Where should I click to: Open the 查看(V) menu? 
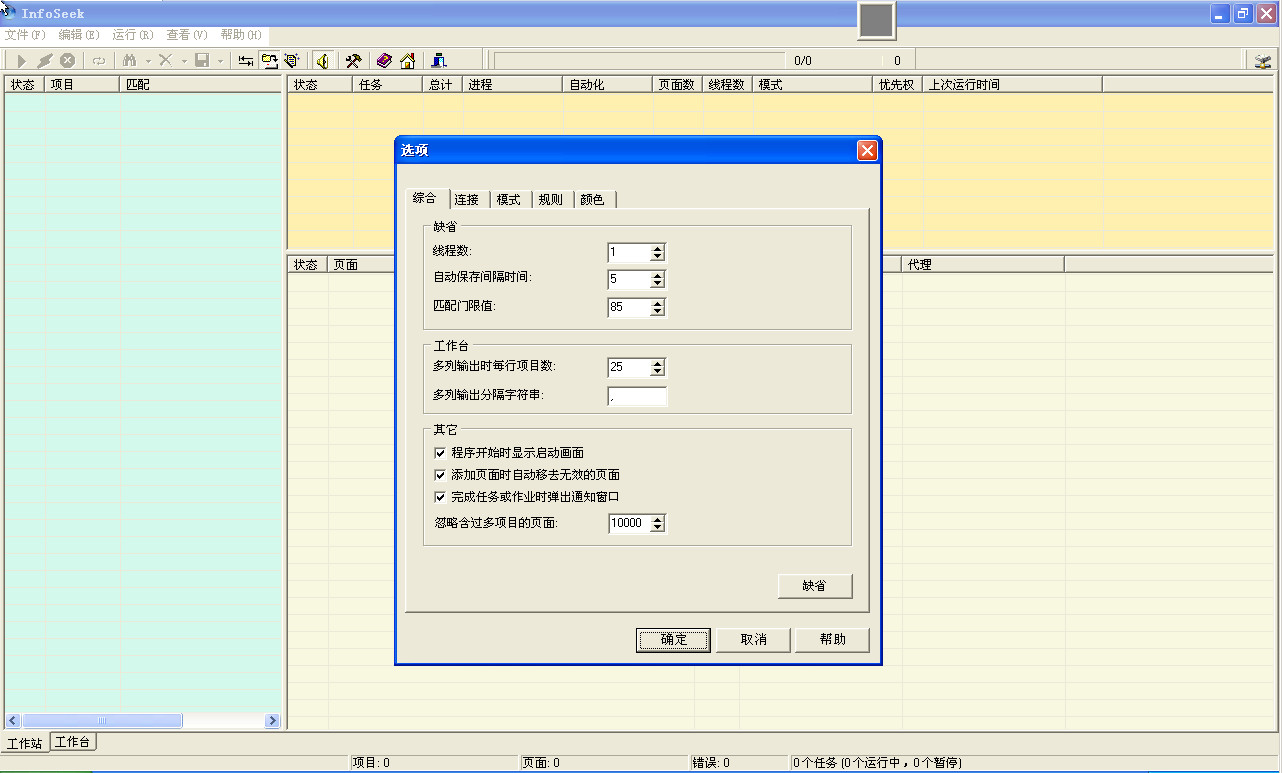[x=187, y=34]
